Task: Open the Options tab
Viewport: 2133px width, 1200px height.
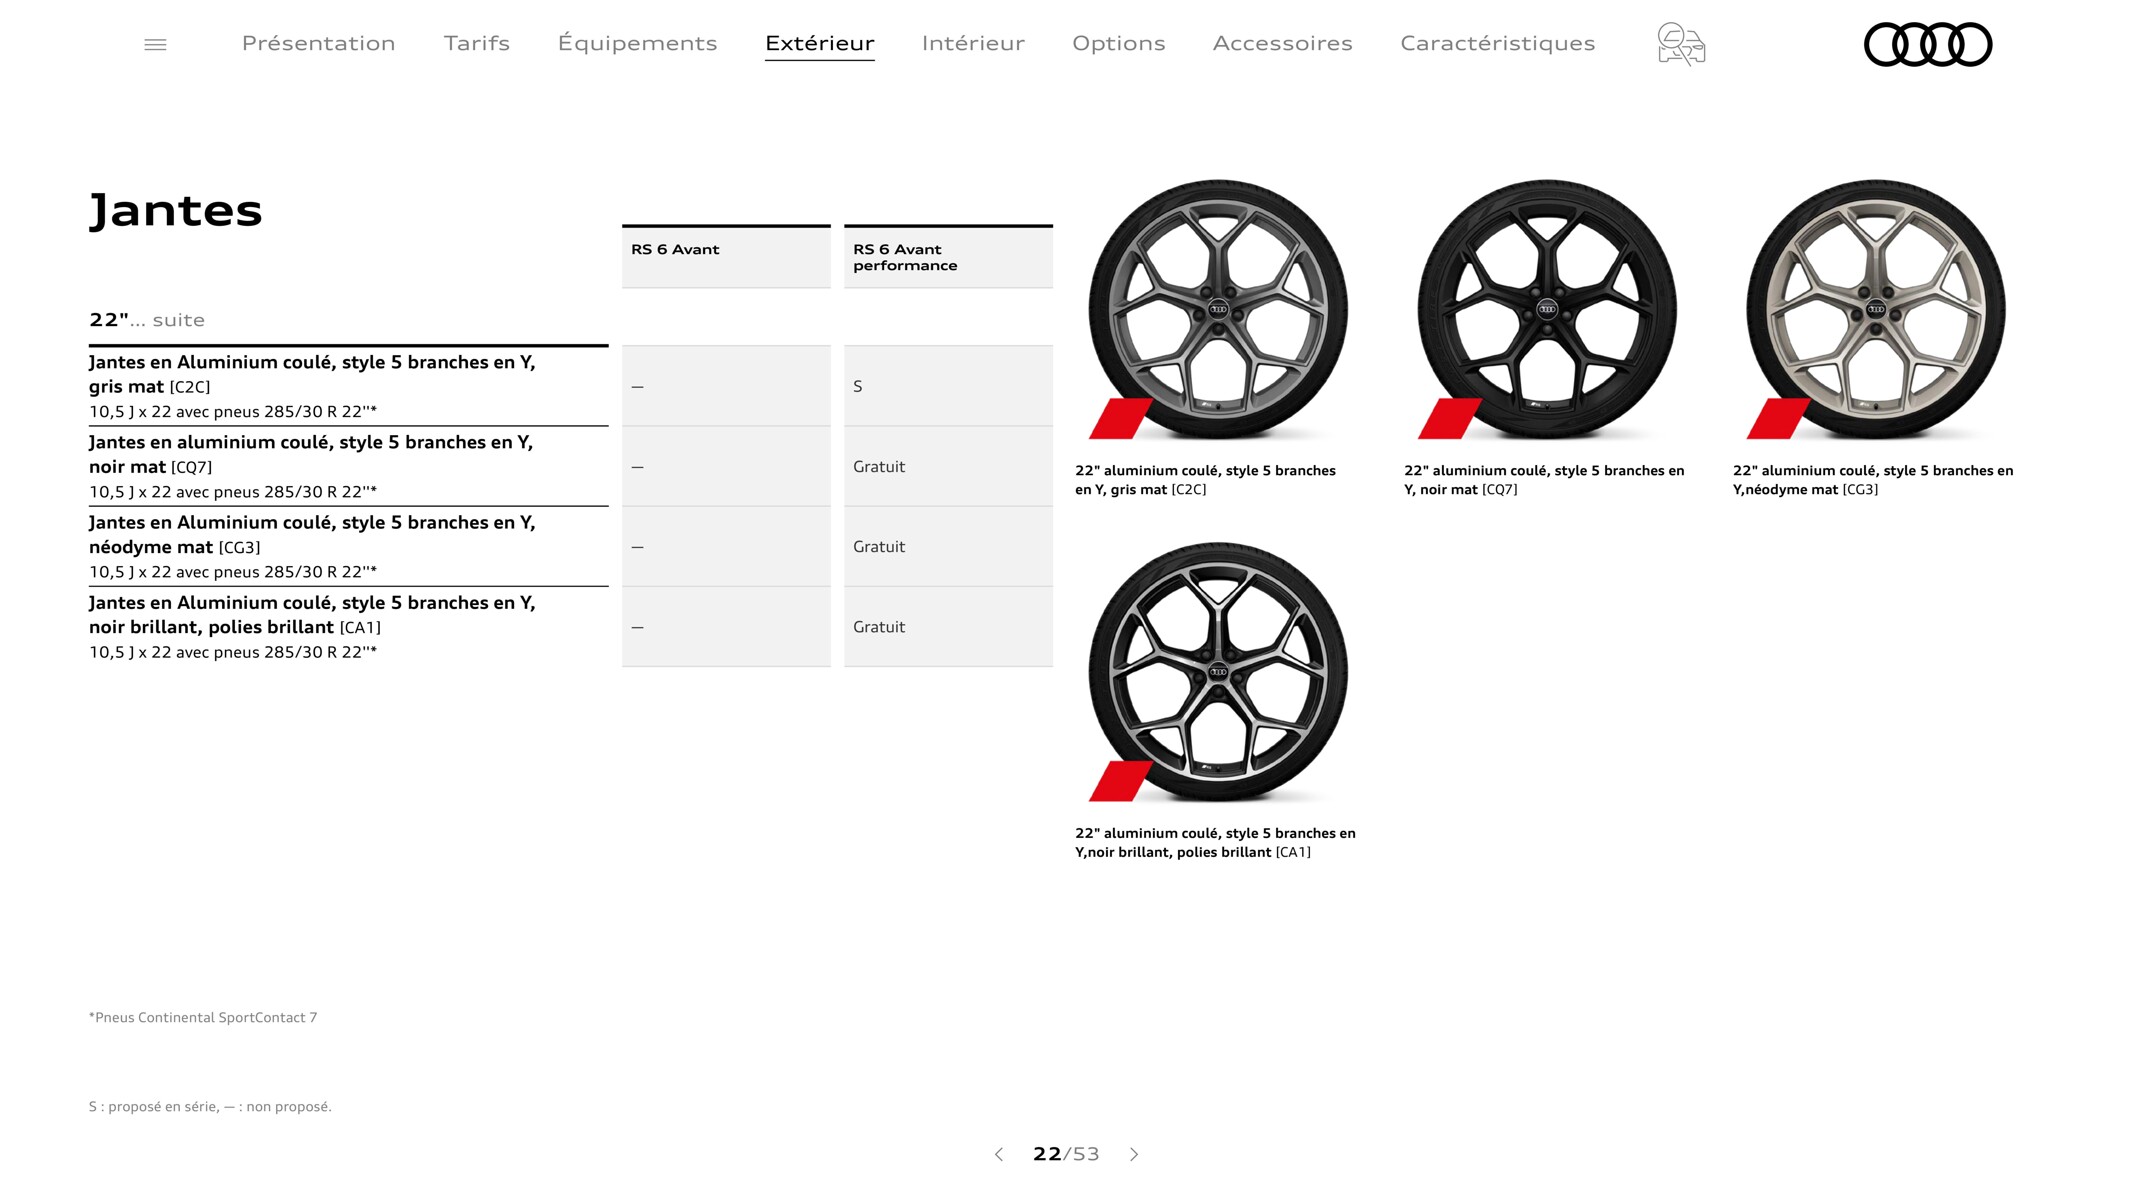Action: tap(1118, 43)
